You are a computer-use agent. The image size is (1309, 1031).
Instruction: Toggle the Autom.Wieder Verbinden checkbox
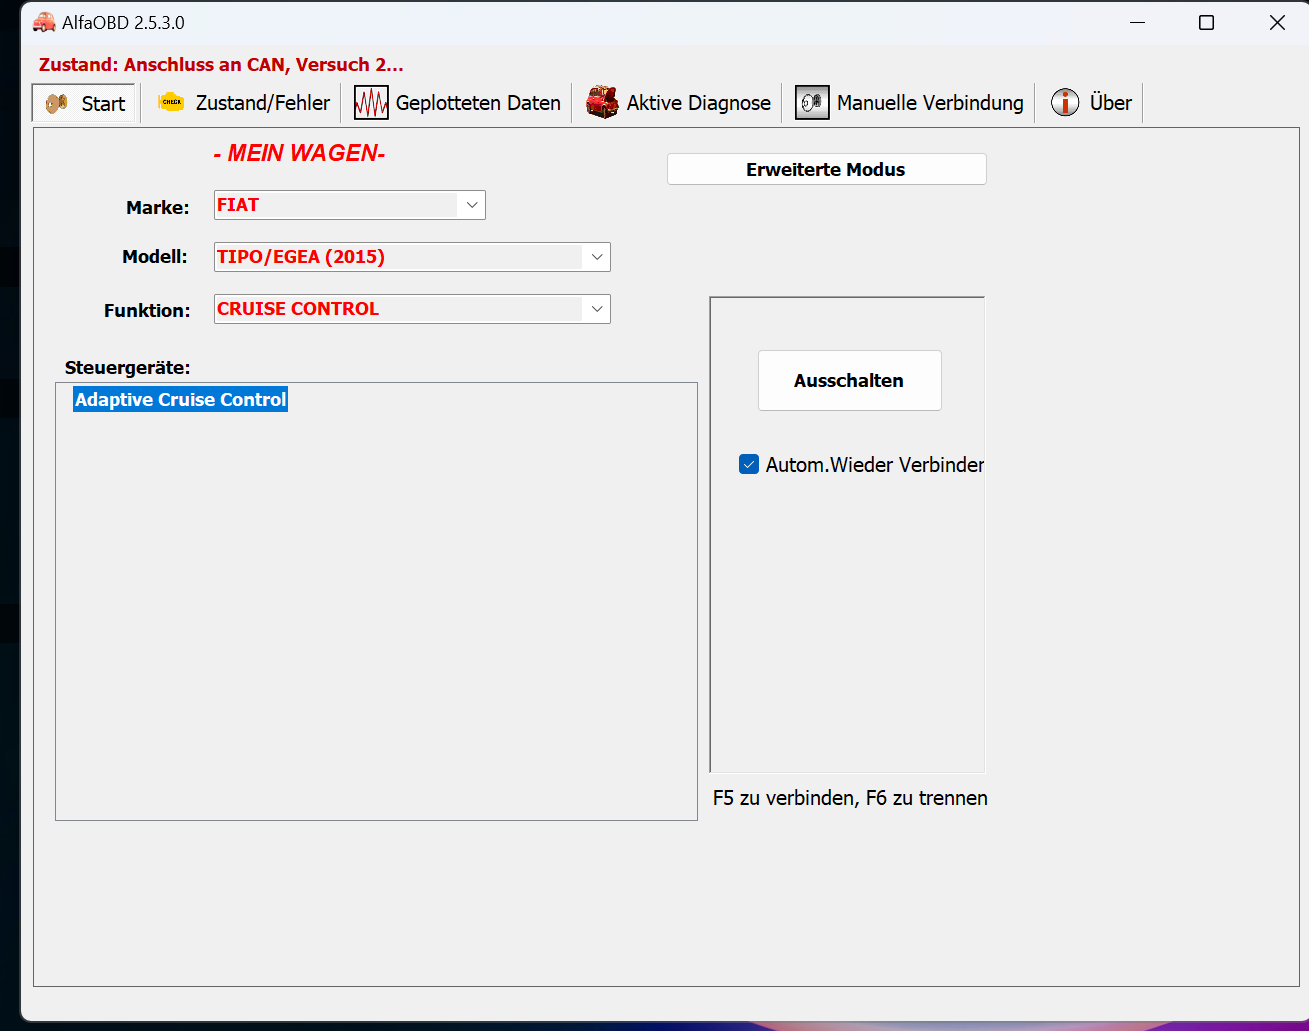pyautogui.click(x=749, y=464)
